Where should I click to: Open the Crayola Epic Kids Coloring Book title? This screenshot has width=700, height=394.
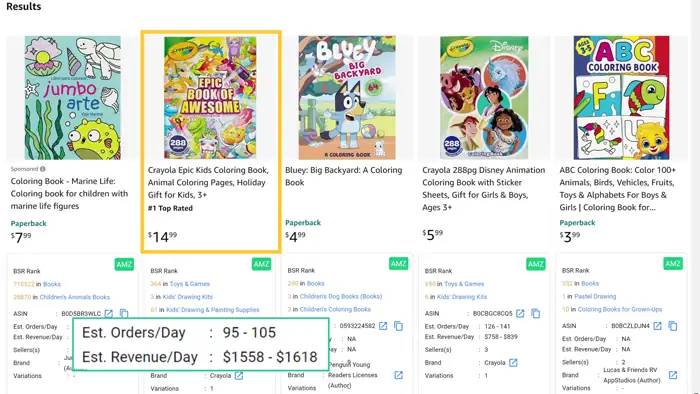208,182
